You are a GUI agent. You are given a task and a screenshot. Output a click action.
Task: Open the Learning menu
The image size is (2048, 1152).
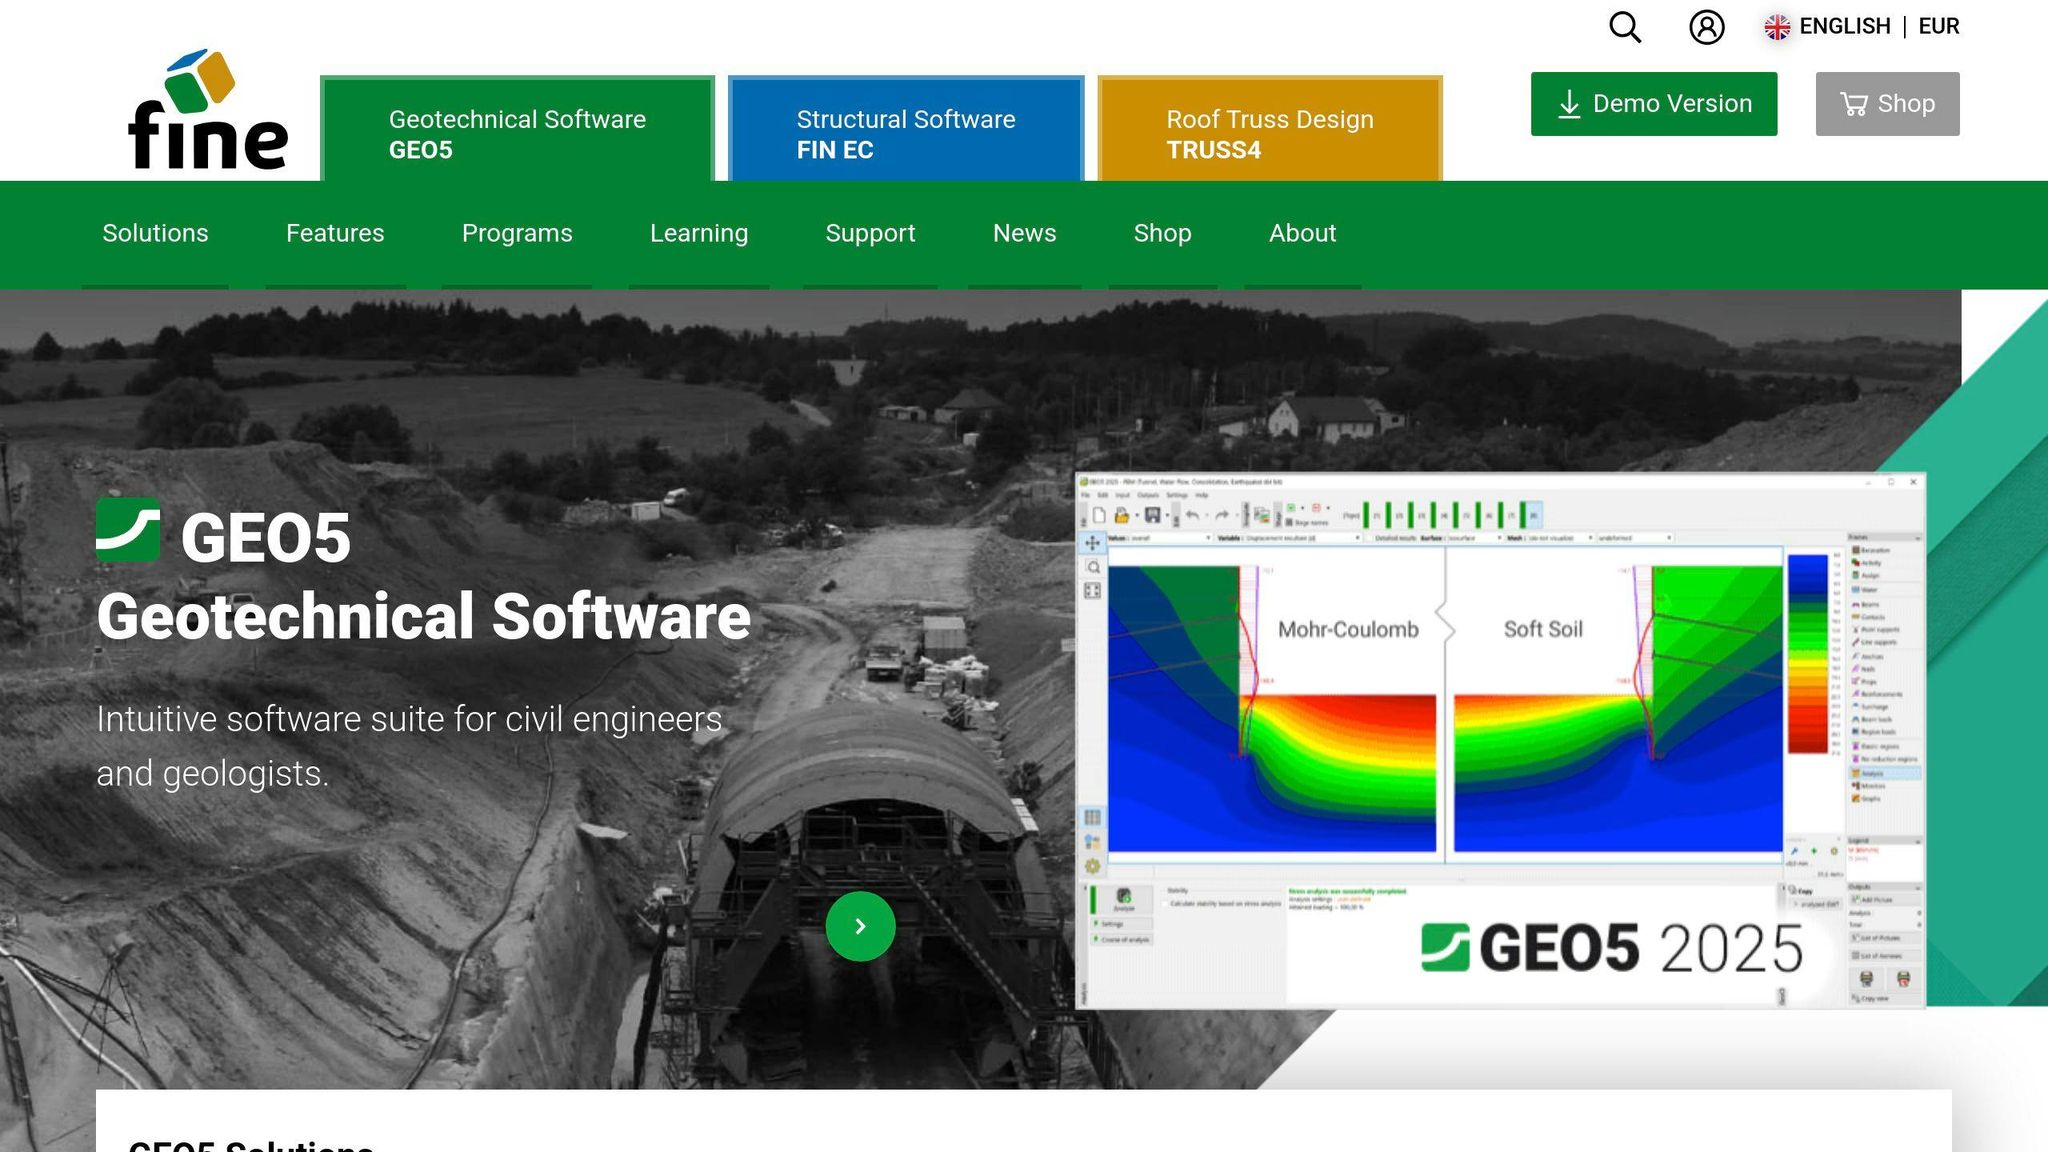(x=699, y=233)
